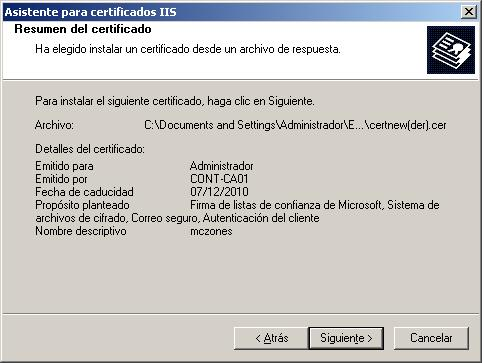Screen dimensions: 484x363
Task: Click the certnew(der).cer file path
Action: (x=295, y=125)
